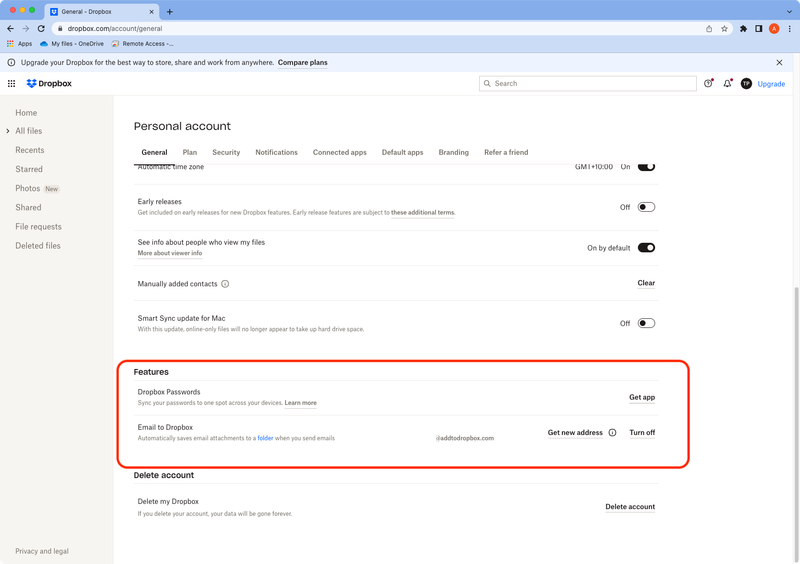Toggle viewer info On by default switch

[646, 248]
